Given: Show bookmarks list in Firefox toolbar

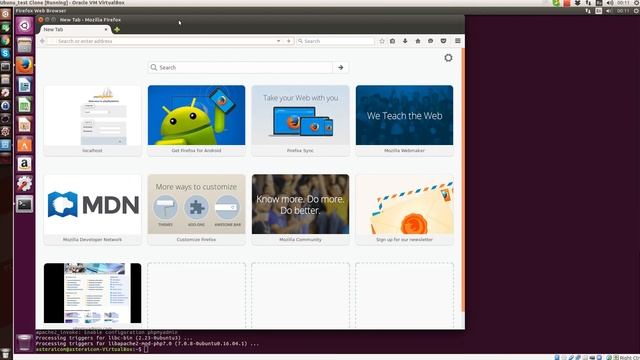Looking at the screenshot, I should point(393,41).
